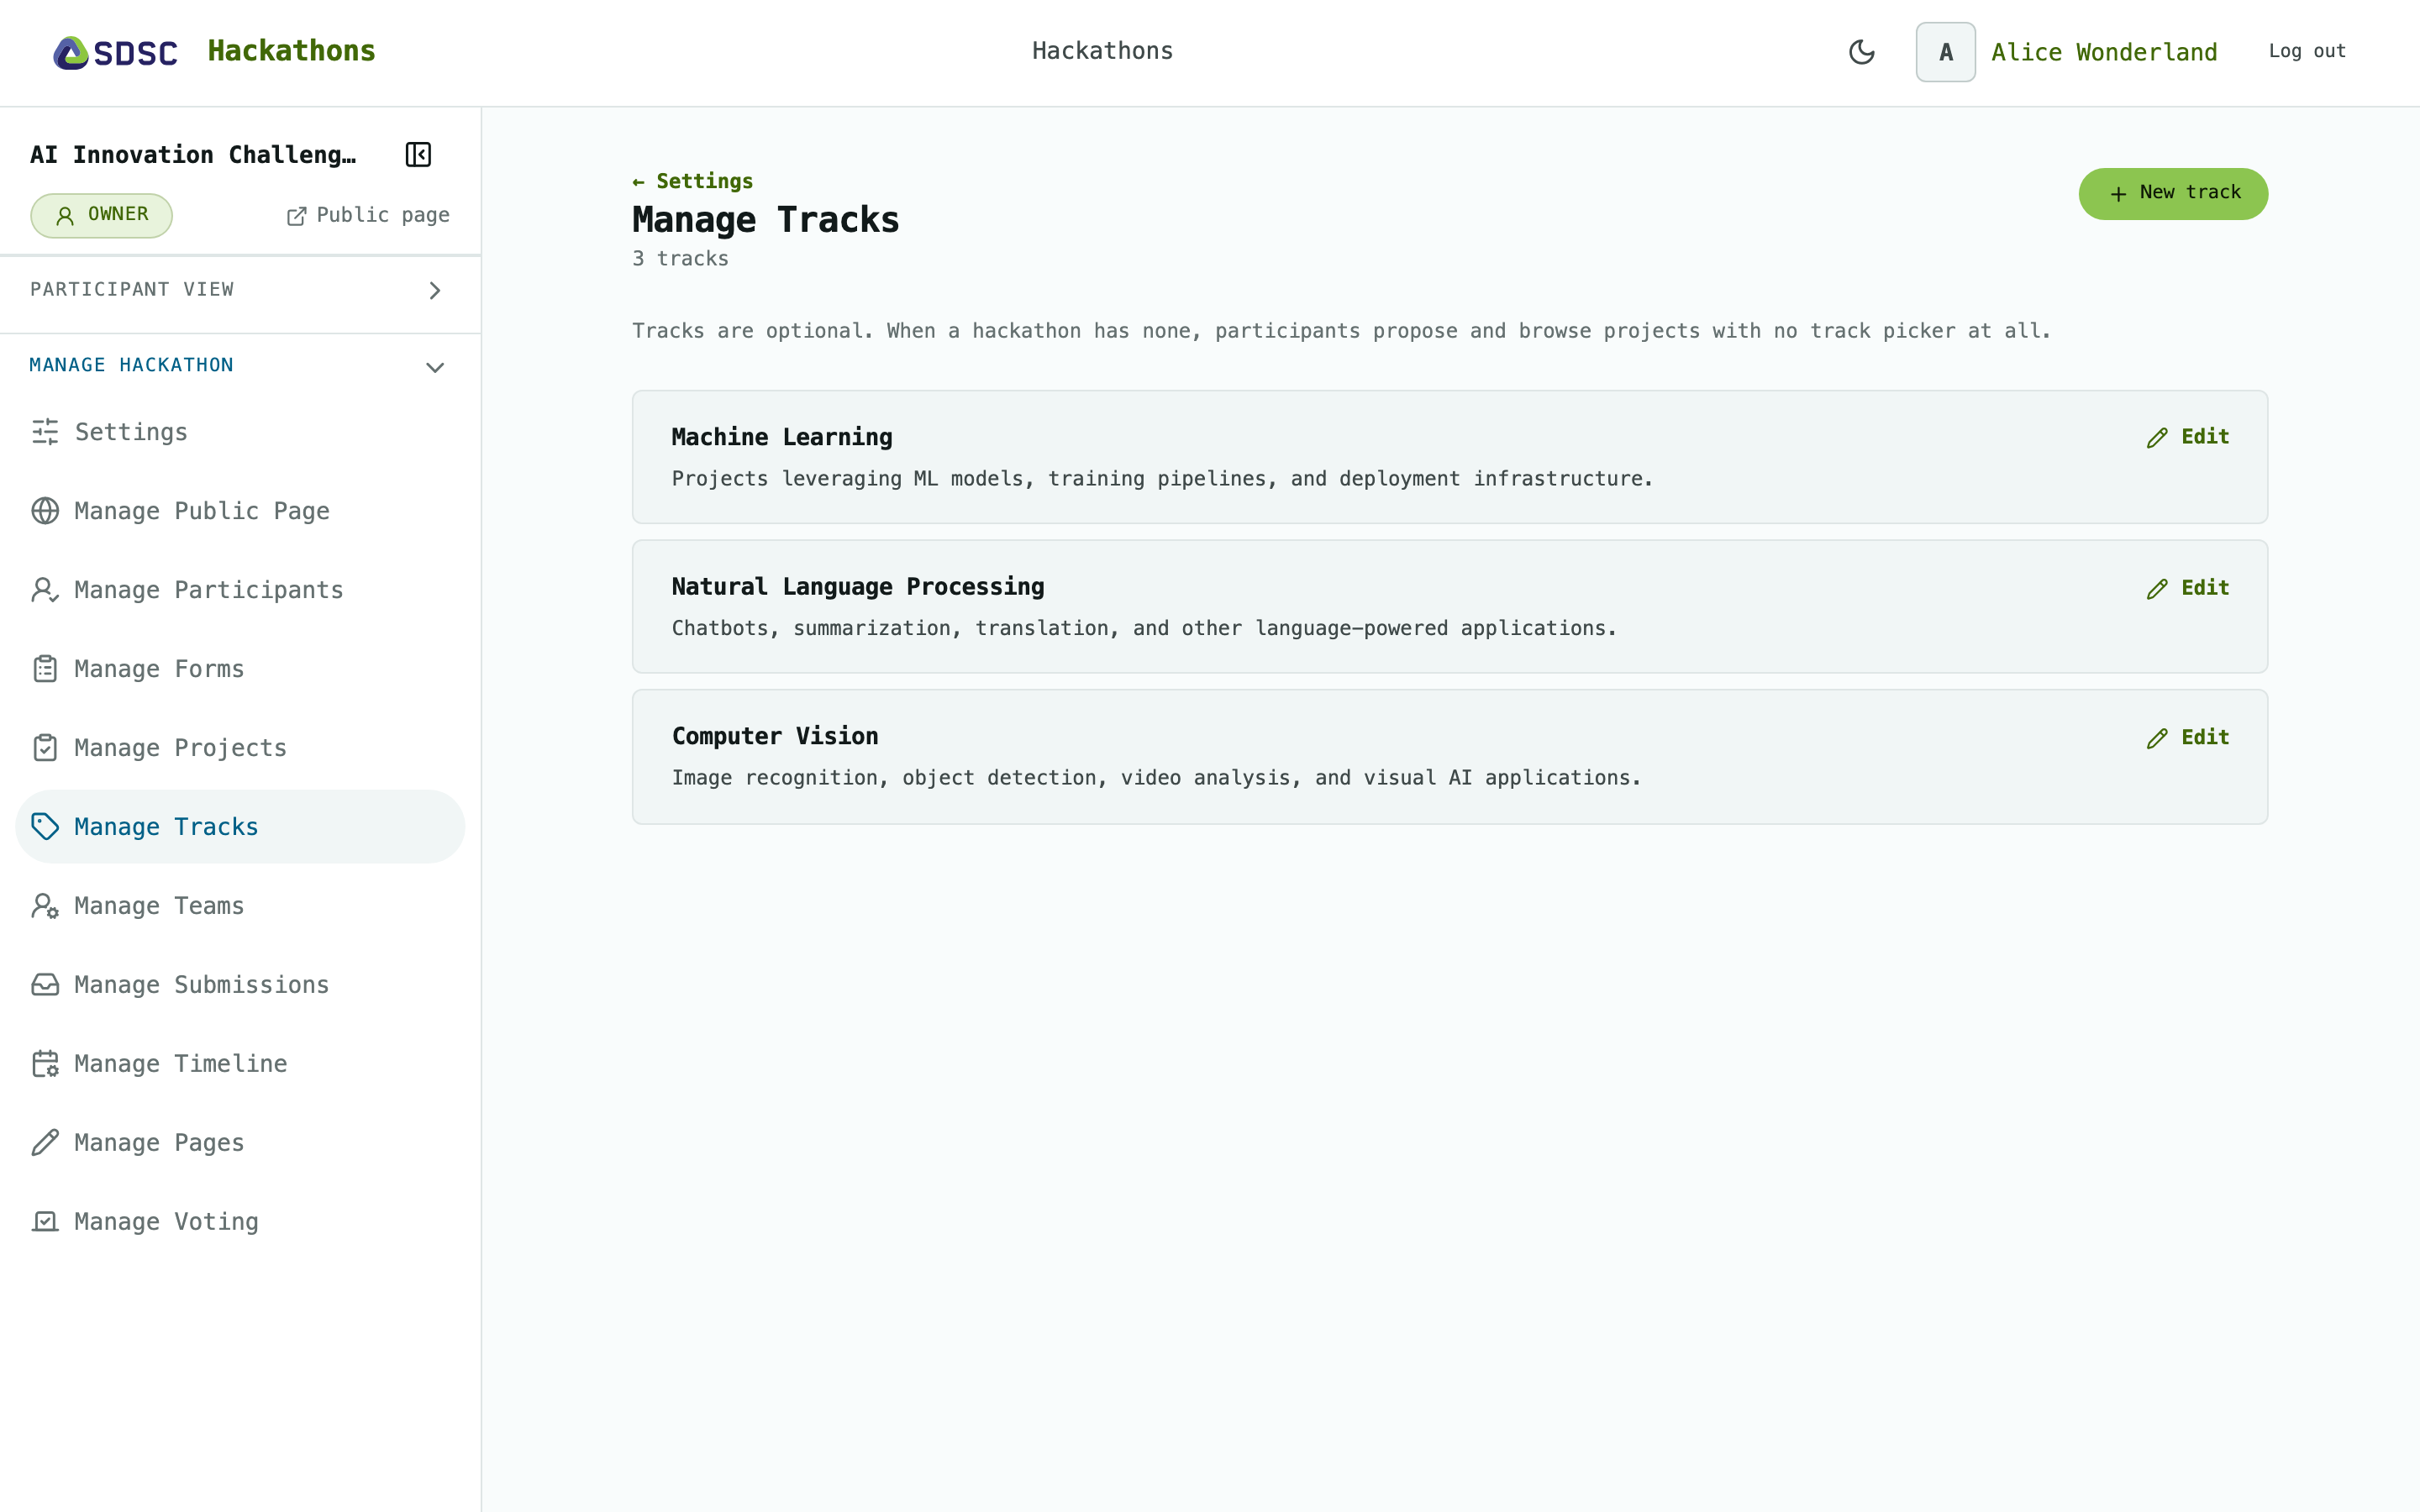Click the user-check icon for Manage Participants
The width and height of the screenshot is (2420, 1512).
tap(45, 590)
